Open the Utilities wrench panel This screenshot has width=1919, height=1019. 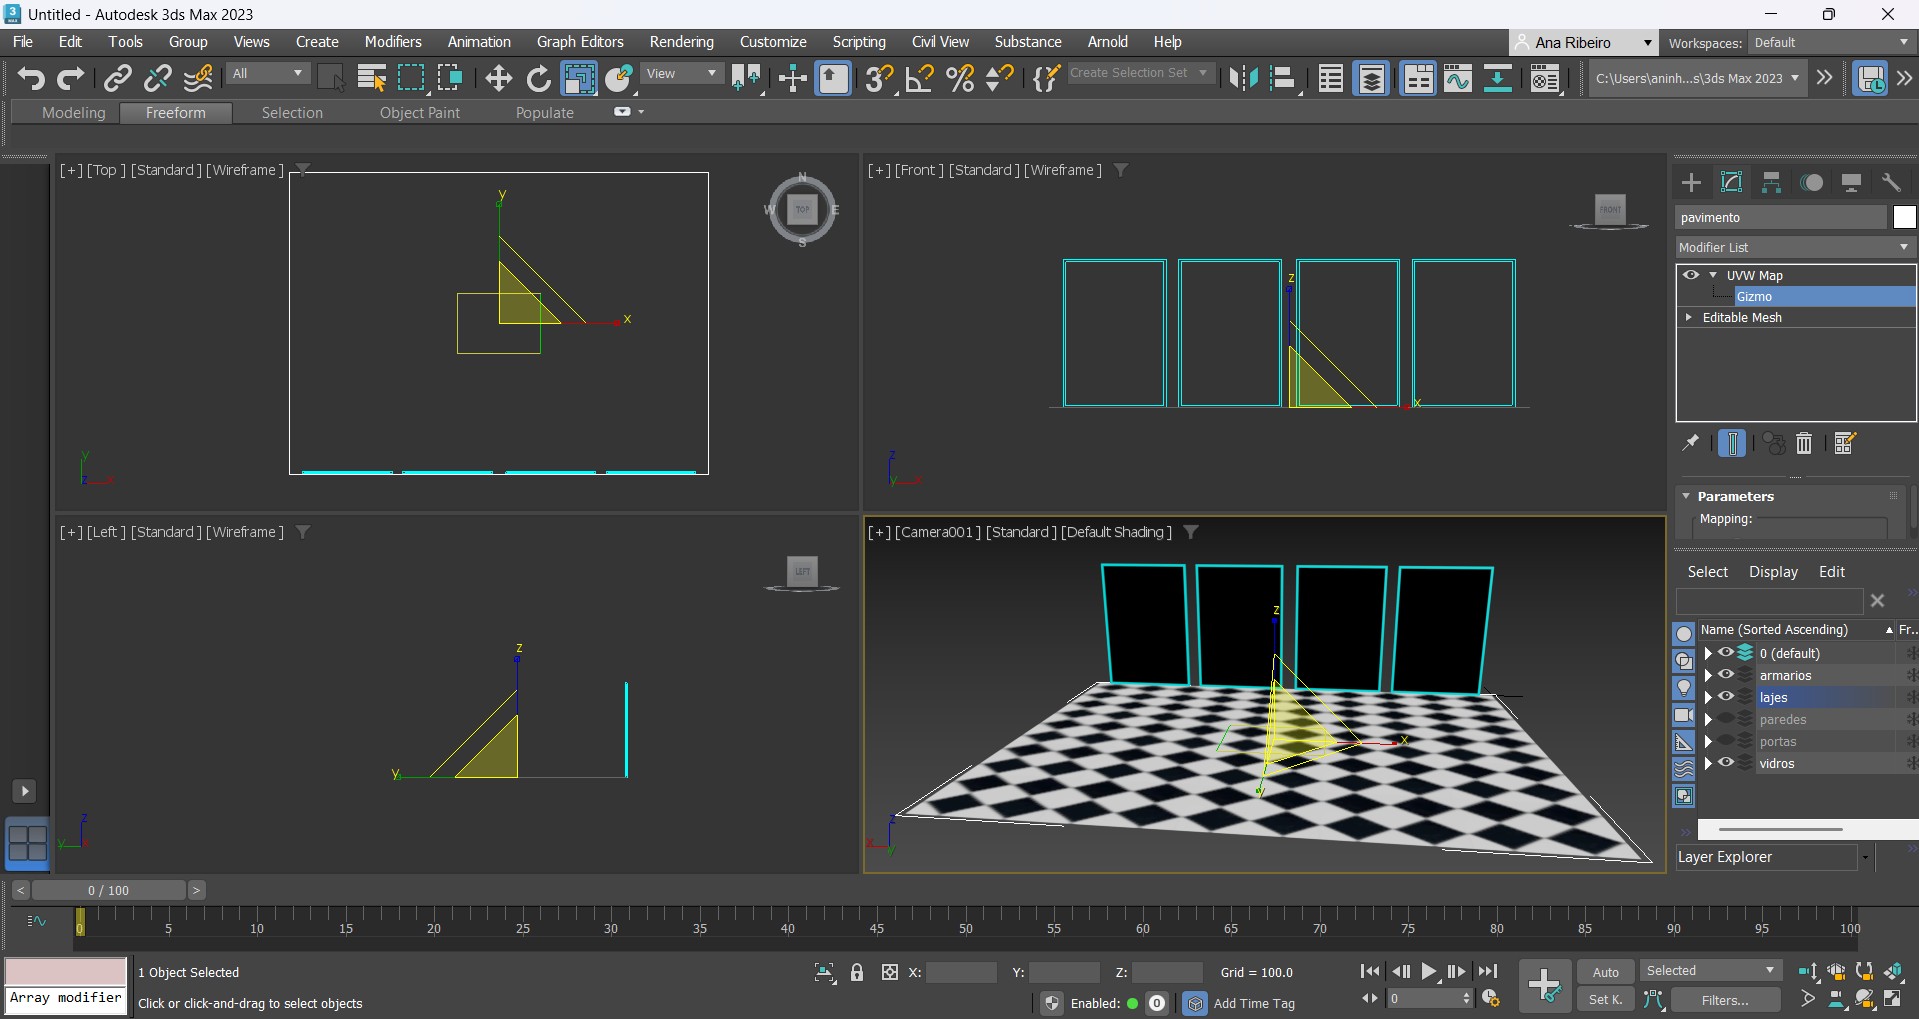click(x=1891, y=182)
